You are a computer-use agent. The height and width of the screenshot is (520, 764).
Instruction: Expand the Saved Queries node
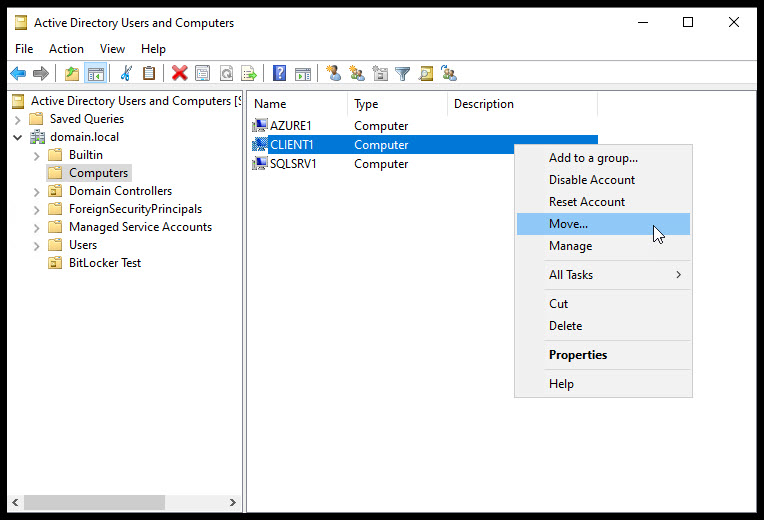point(18,119)
